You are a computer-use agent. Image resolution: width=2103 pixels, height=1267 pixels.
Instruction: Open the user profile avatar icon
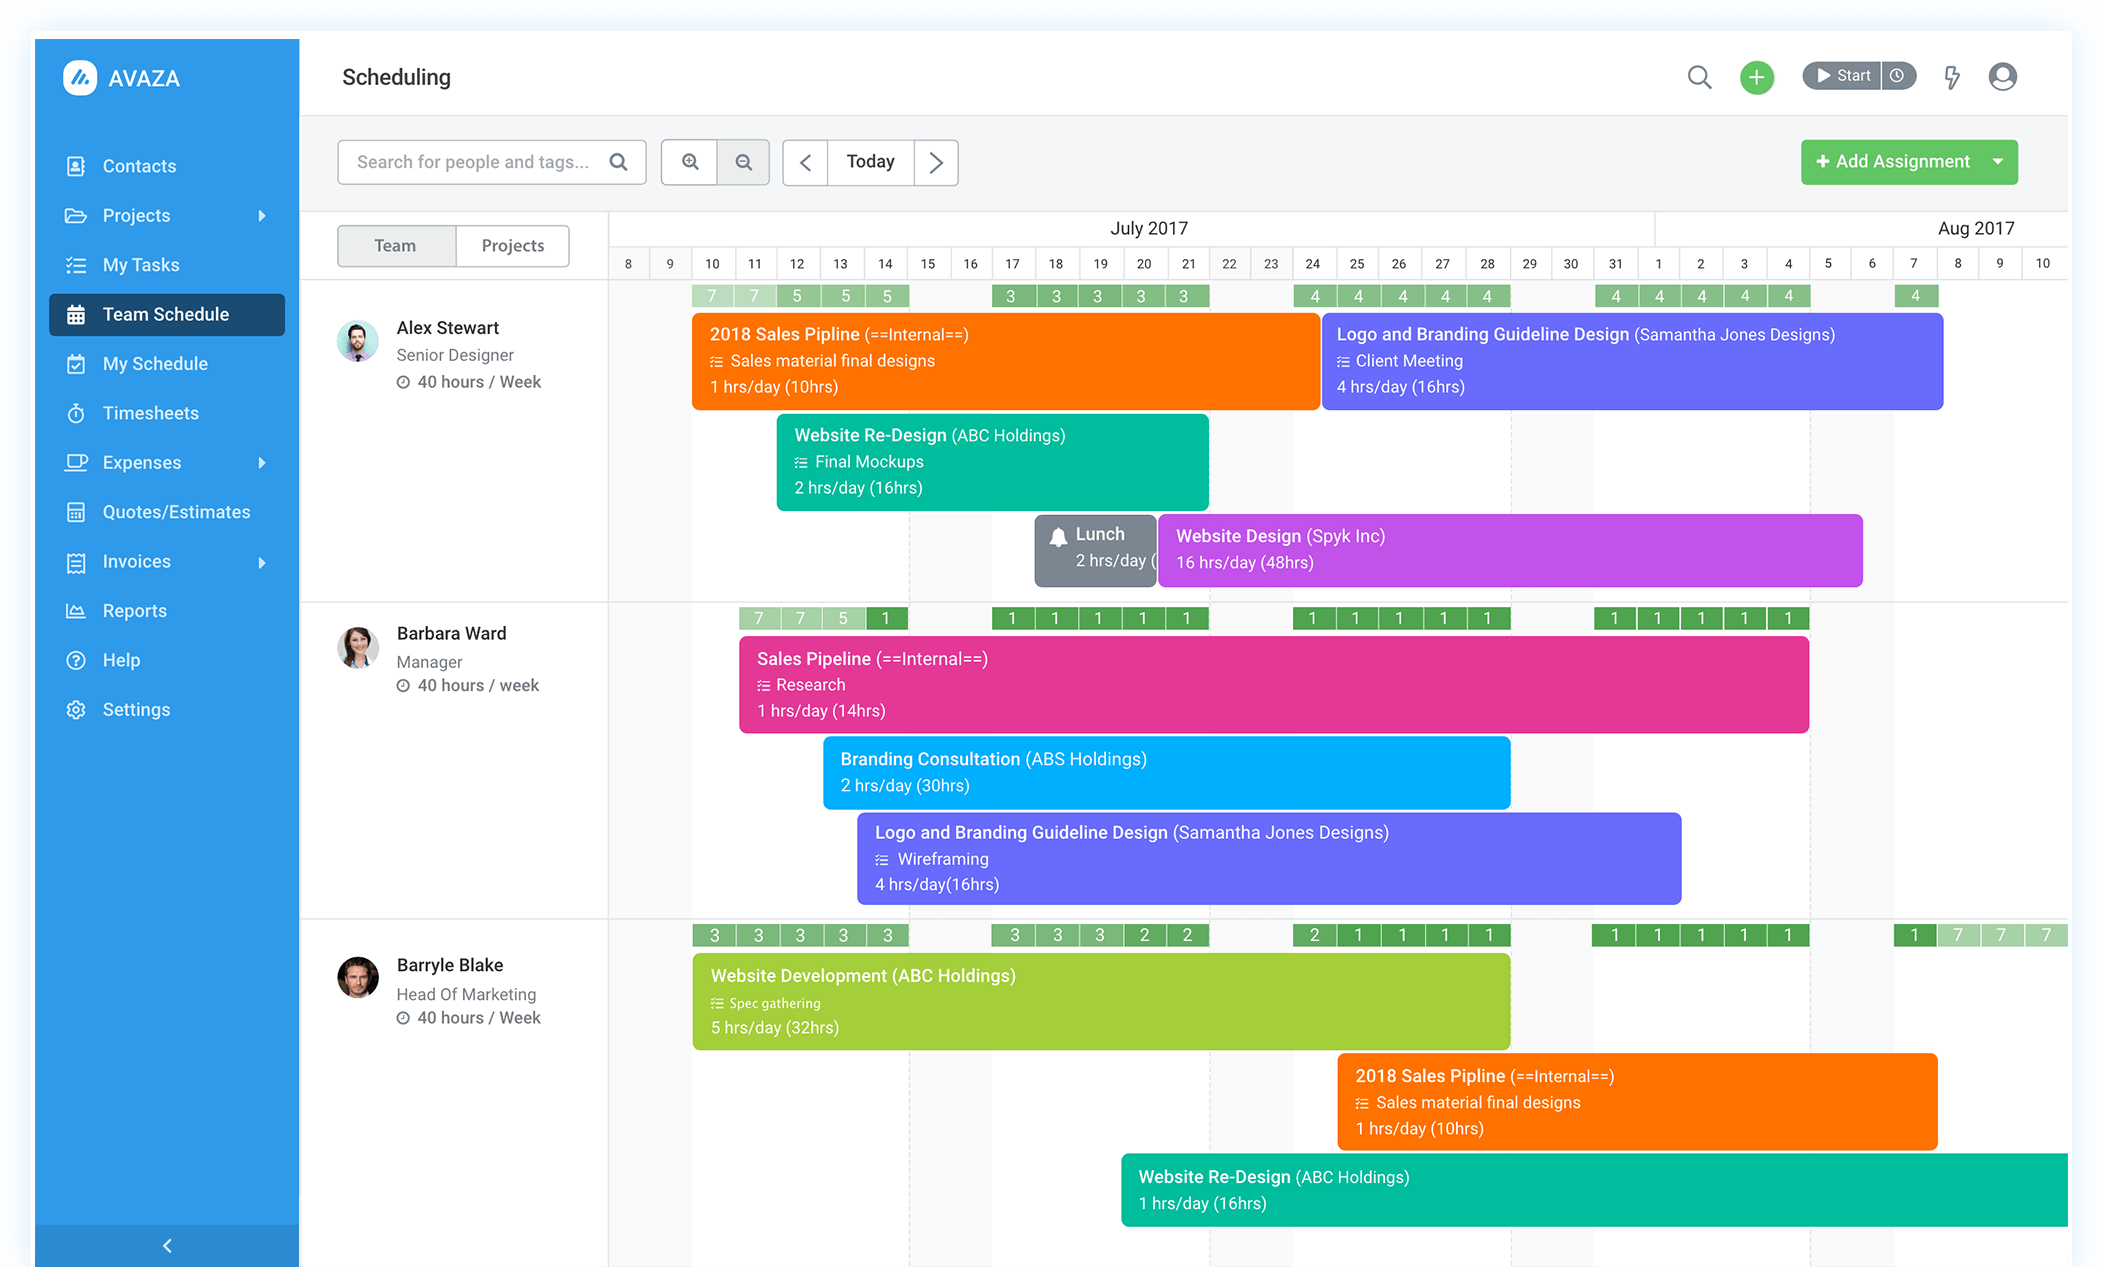pyautogui.click(x=2002, y=76)
